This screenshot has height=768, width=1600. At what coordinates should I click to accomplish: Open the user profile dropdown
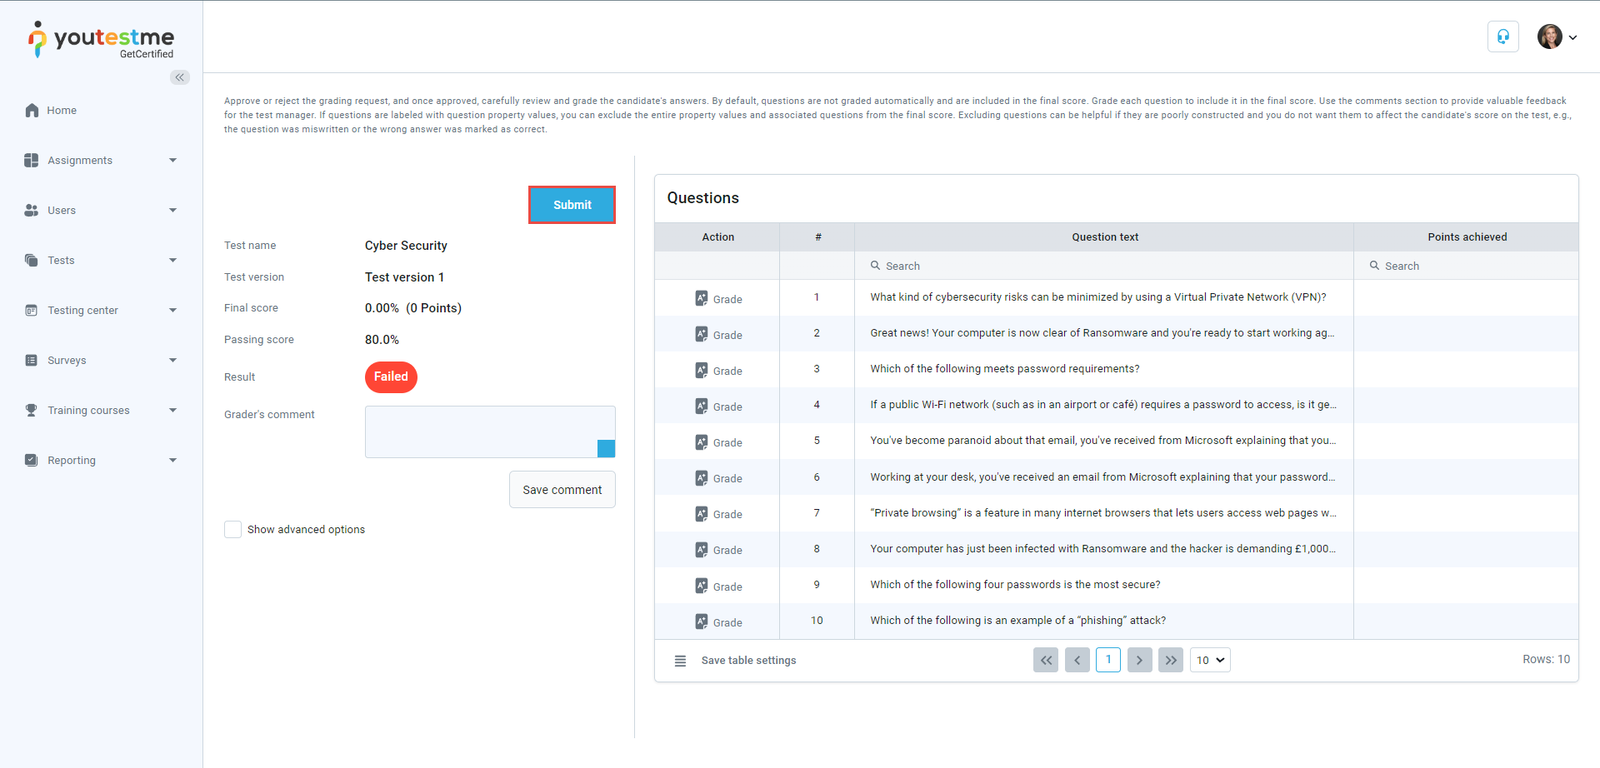coord(1557,37)
